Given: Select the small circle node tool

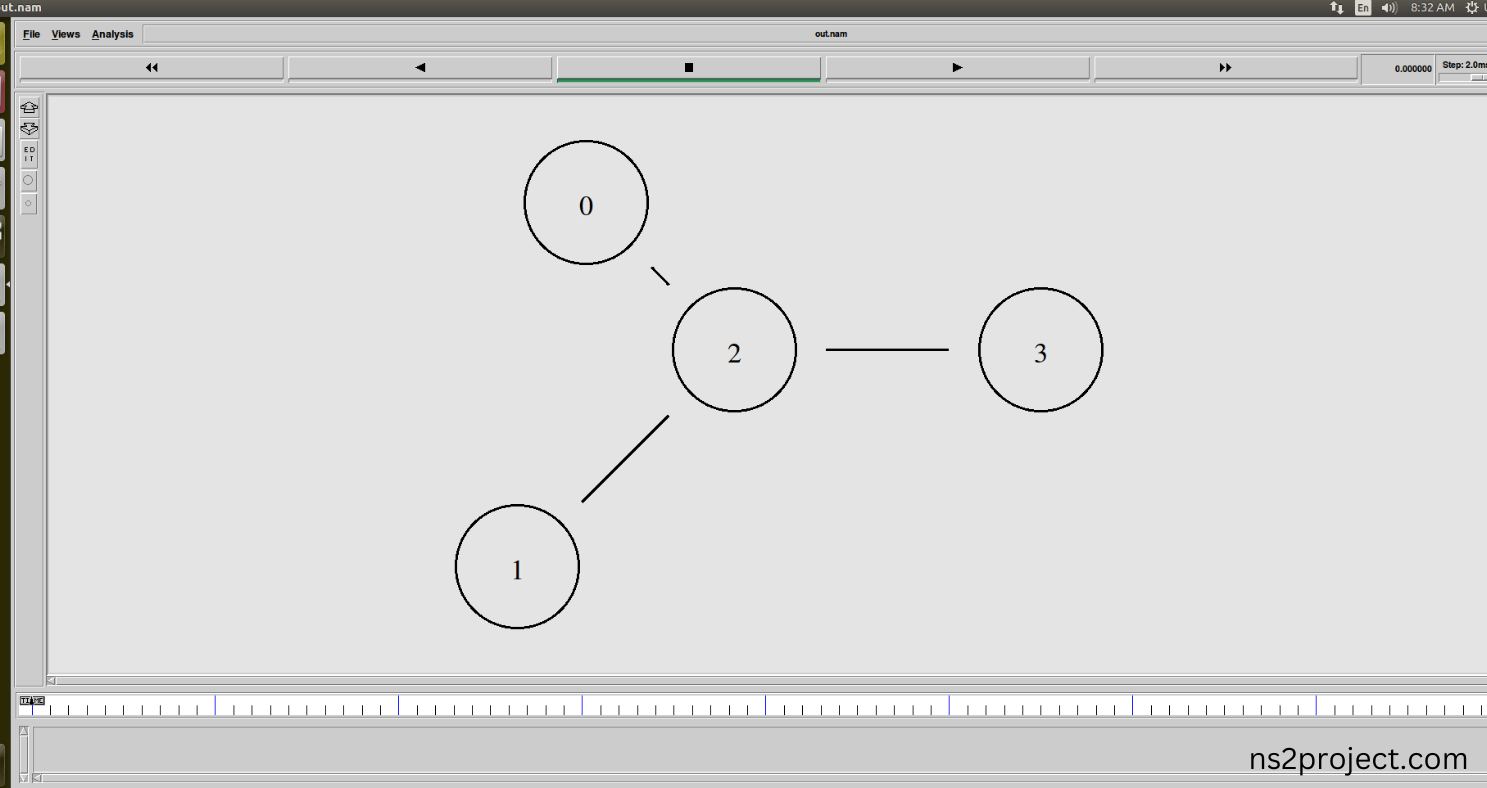Looking at the screenshot, I should tap(29, 204).
